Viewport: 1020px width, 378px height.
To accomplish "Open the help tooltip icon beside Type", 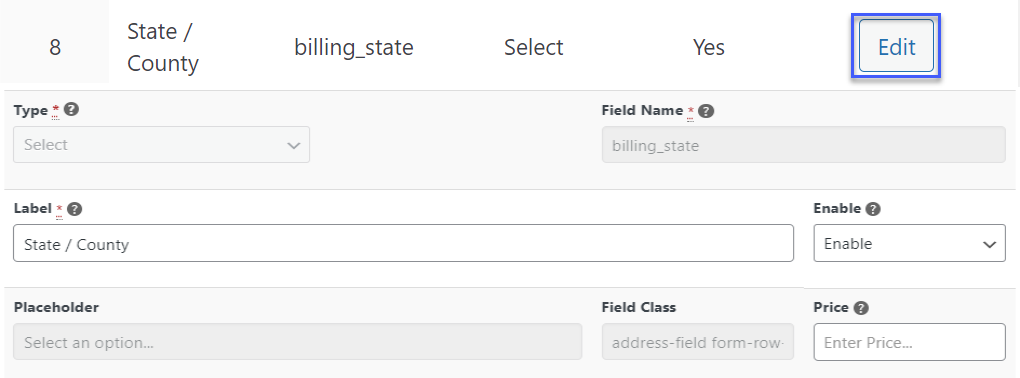I will tap(72, 109).
